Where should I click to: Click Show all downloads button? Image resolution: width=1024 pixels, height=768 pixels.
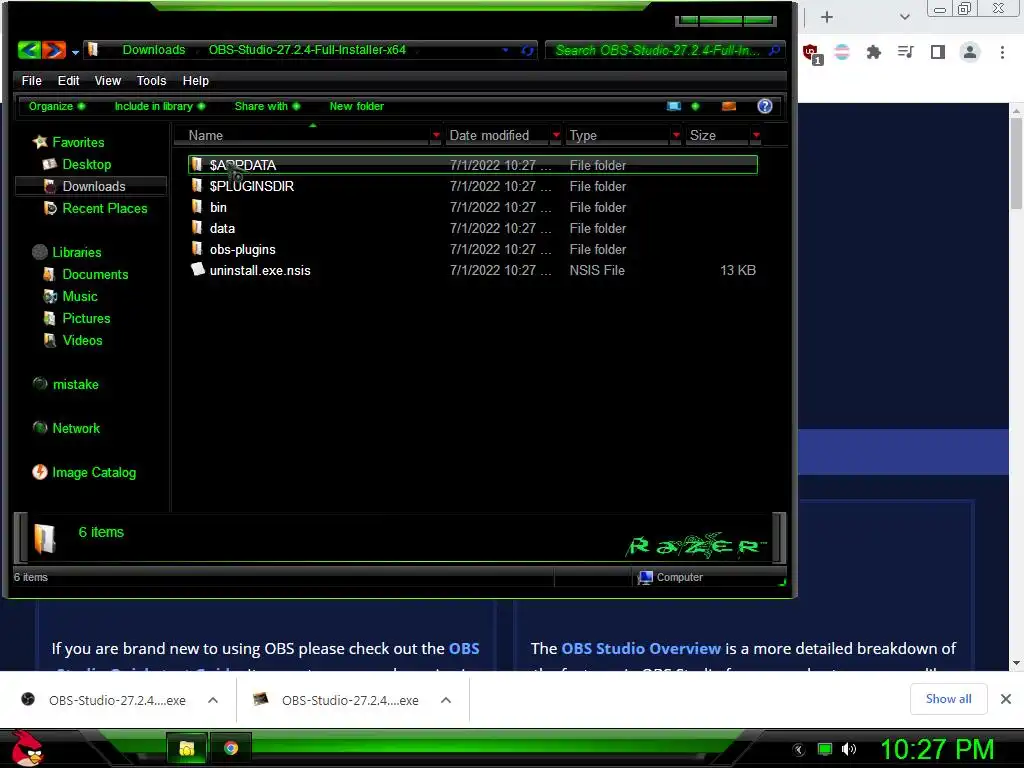(x=948, y=699)
